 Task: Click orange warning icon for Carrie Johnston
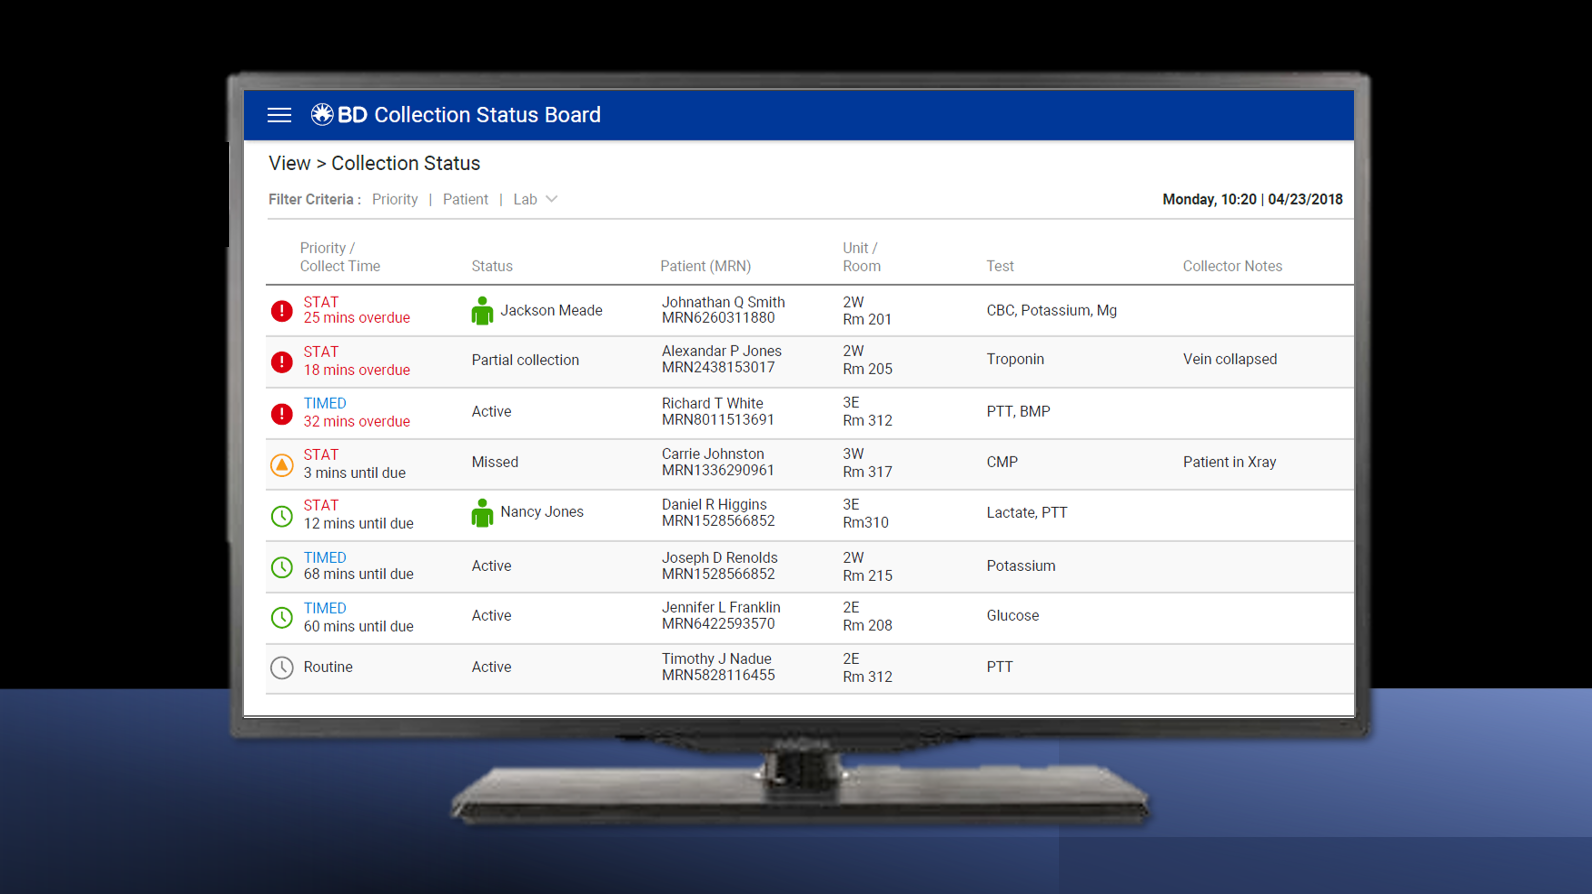[x=282, y=465]
